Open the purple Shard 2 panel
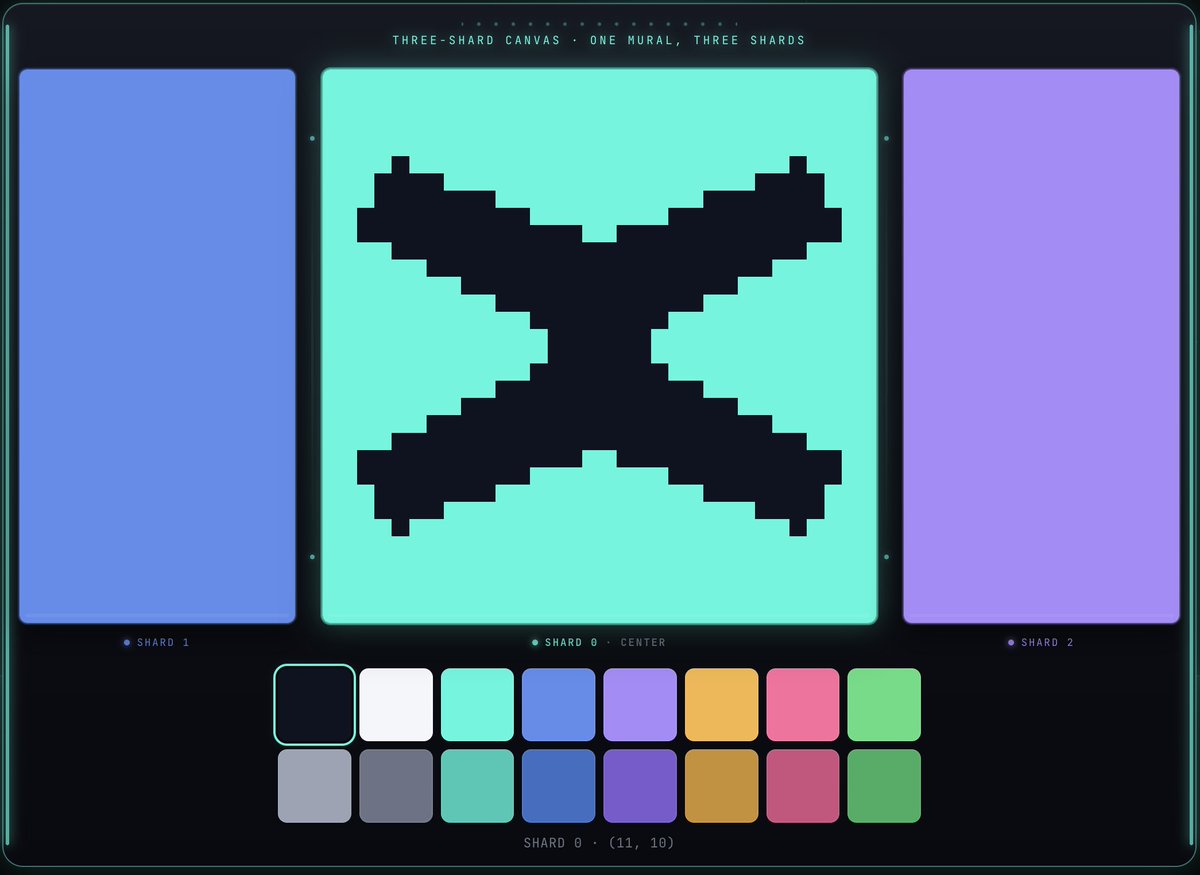This screenshot has width=1200, height=875. coord(1041,346)
